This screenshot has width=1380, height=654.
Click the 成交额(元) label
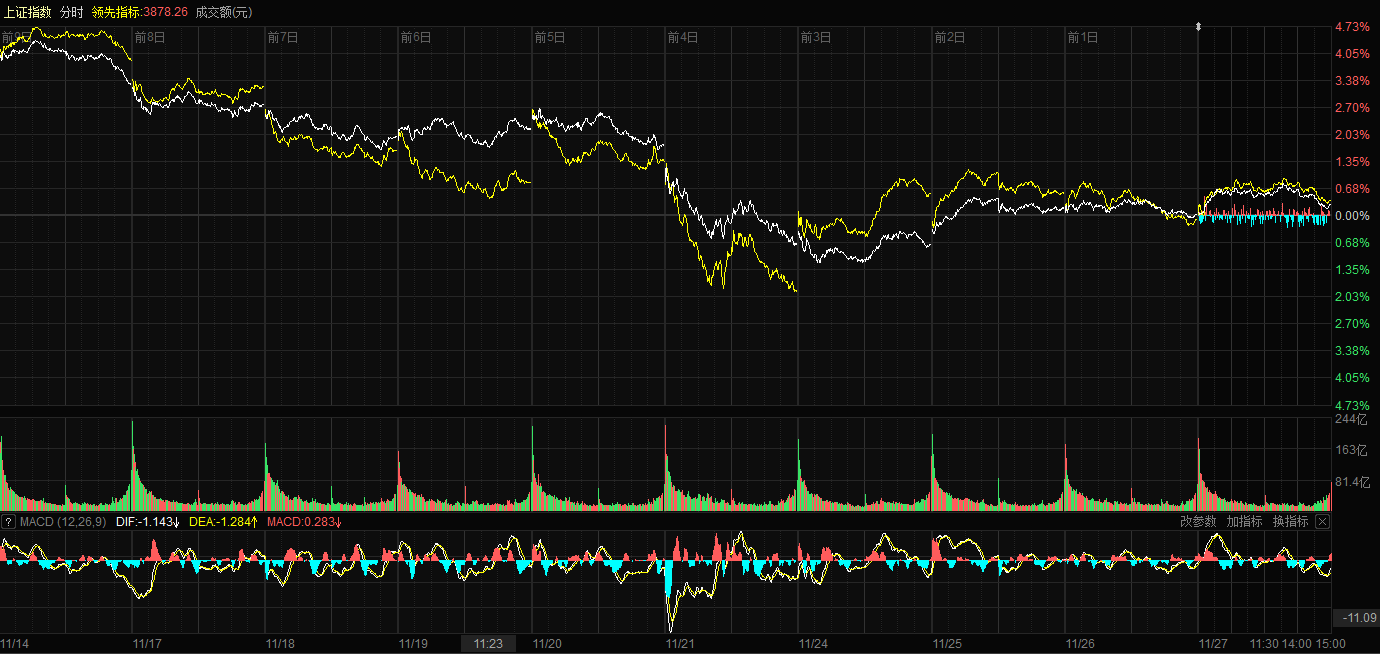[x=224, y=12]
